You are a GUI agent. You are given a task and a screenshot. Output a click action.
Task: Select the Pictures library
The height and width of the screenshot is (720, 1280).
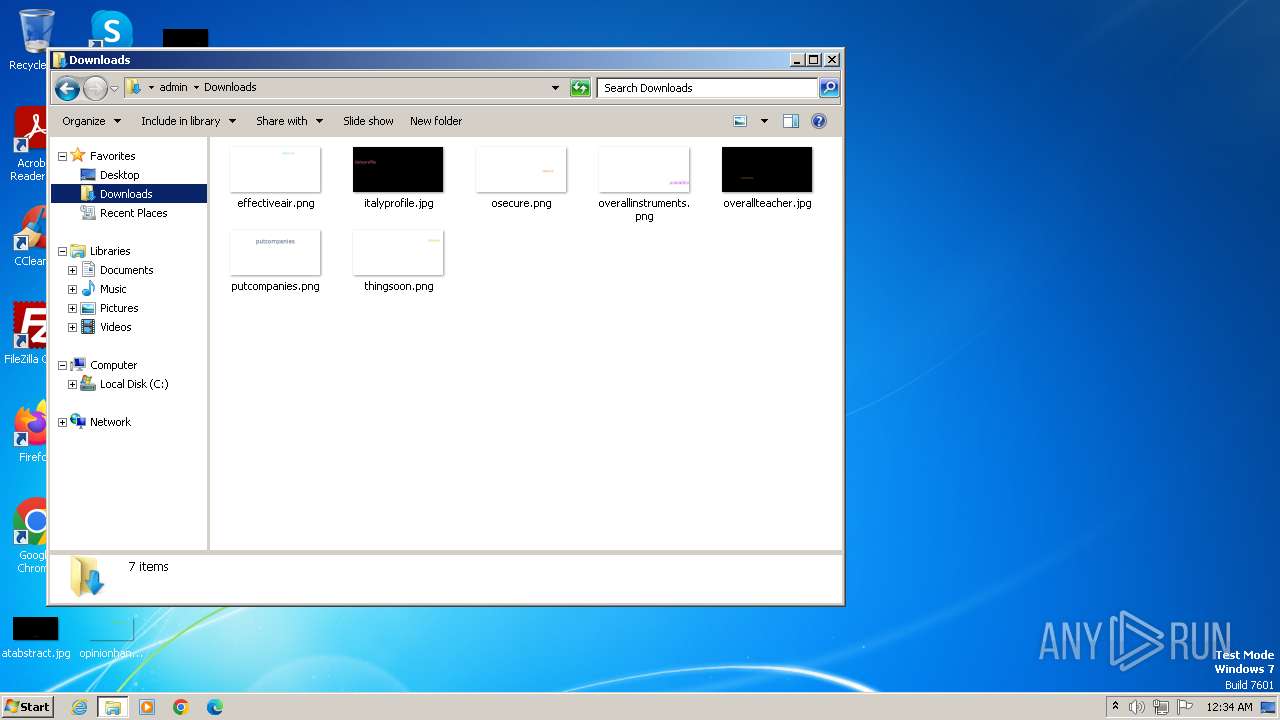(x=119, y=308)
